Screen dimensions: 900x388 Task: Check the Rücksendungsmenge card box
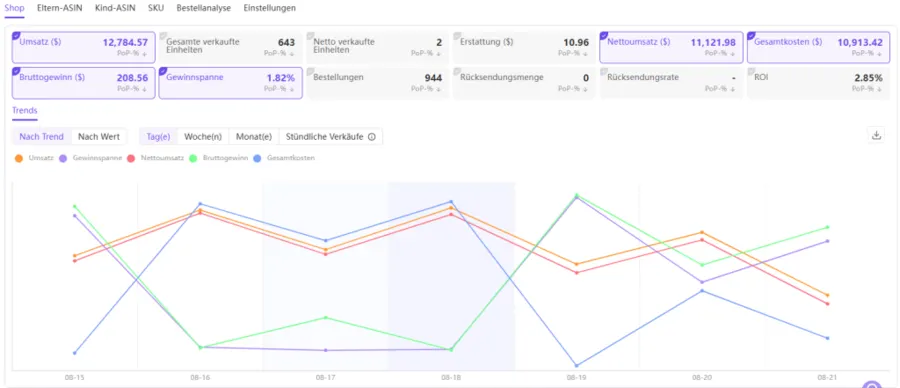coord(456,71)
